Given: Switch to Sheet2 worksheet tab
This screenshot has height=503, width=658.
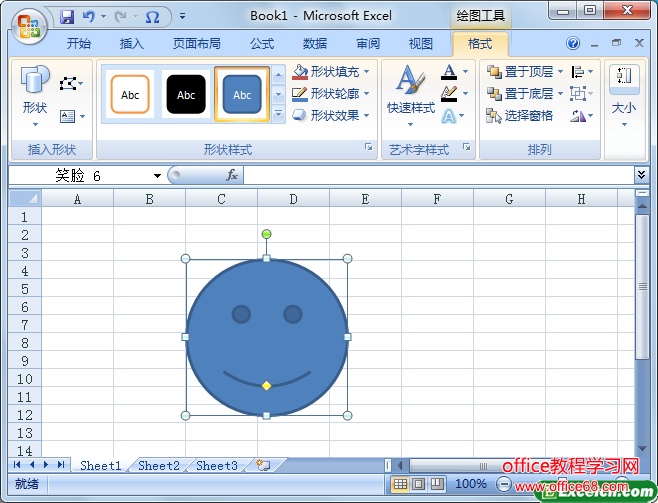Looking at the screenshot, I should click(159, 465).
